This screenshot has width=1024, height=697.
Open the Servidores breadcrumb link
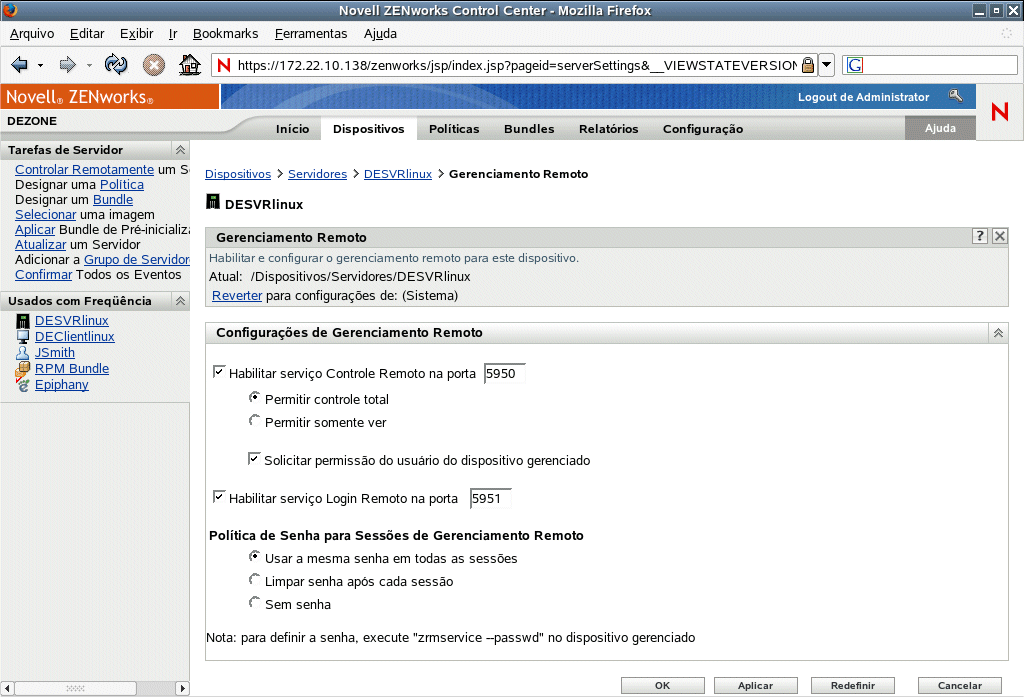pos(317,174)
